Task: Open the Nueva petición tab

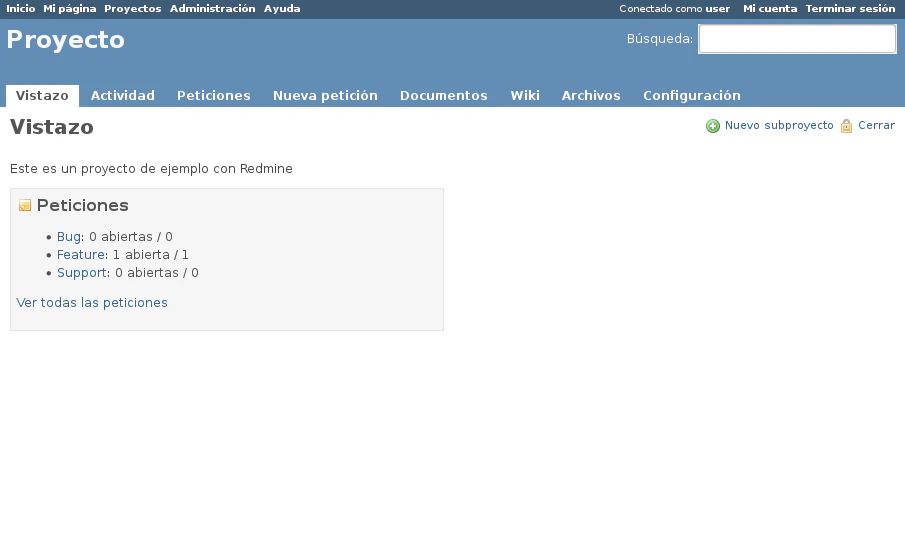Action: pos(325,96)
